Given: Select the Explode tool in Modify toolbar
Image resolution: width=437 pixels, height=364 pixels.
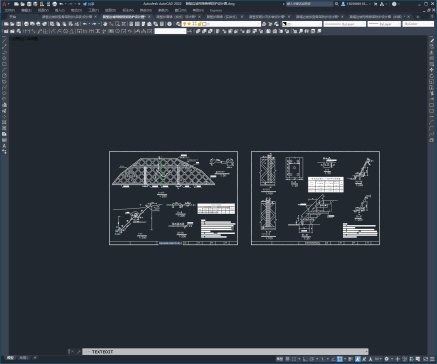Looking at the screenshot, I should tap(432, 140).
